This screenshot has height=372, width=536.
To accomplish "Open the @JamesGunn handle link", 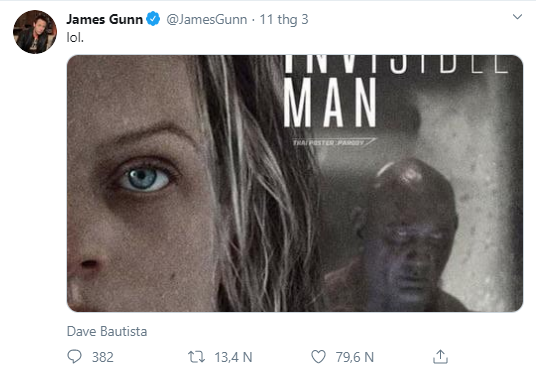I will point(206,19).
